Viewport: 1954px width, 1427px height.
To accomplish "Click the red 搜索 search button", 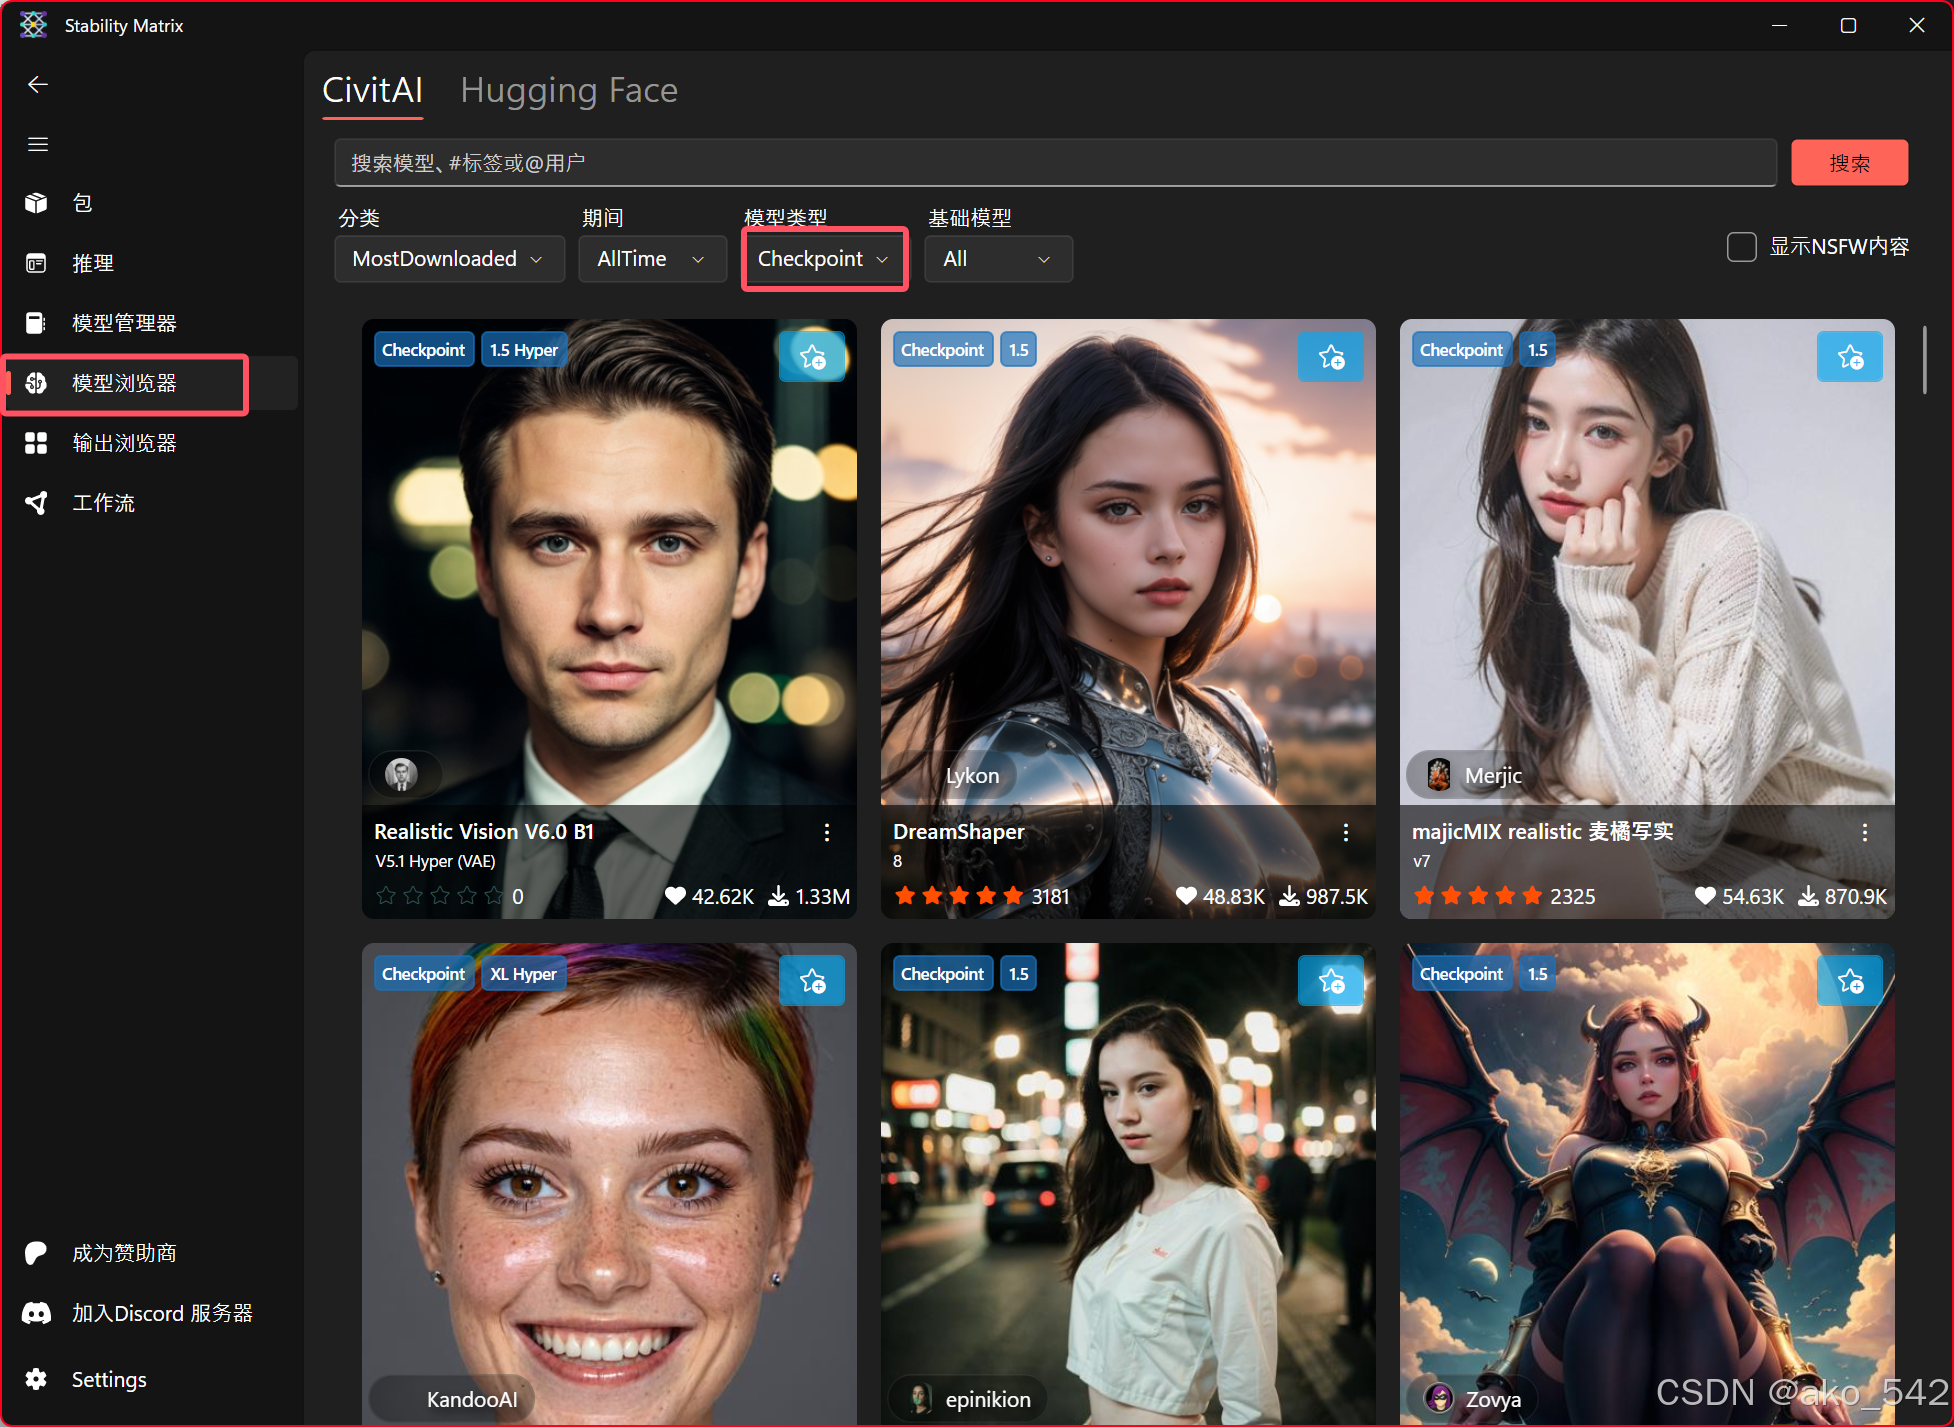I will (1849, 163).
